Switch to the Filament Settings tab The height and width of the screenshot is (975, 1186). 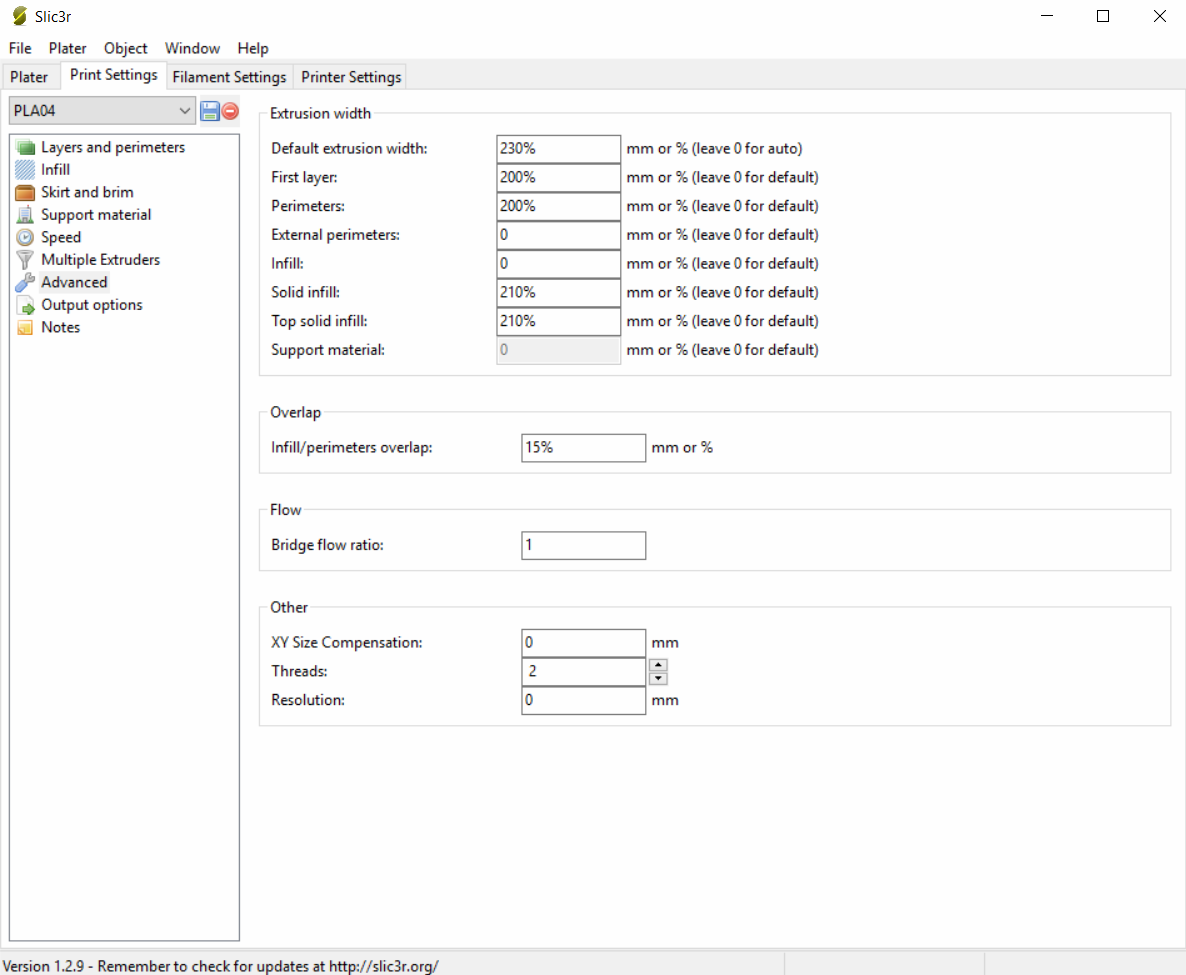point(229,77)
